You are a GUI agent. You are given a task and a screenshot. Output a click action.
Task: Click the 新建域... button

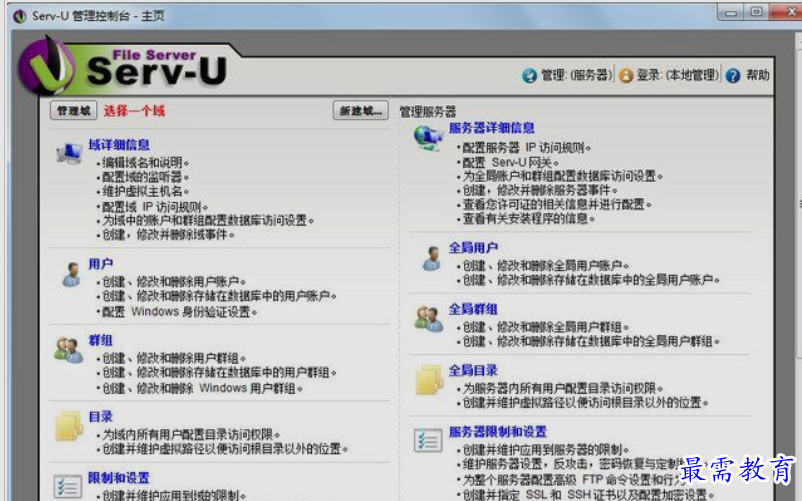(x=361, y=110)
